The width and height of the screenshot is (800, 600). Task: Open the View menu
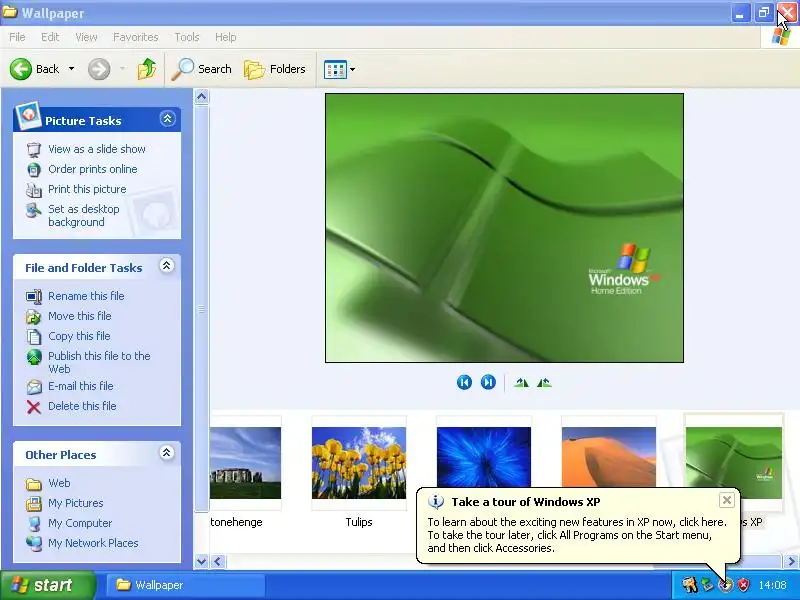click(86, 37)
